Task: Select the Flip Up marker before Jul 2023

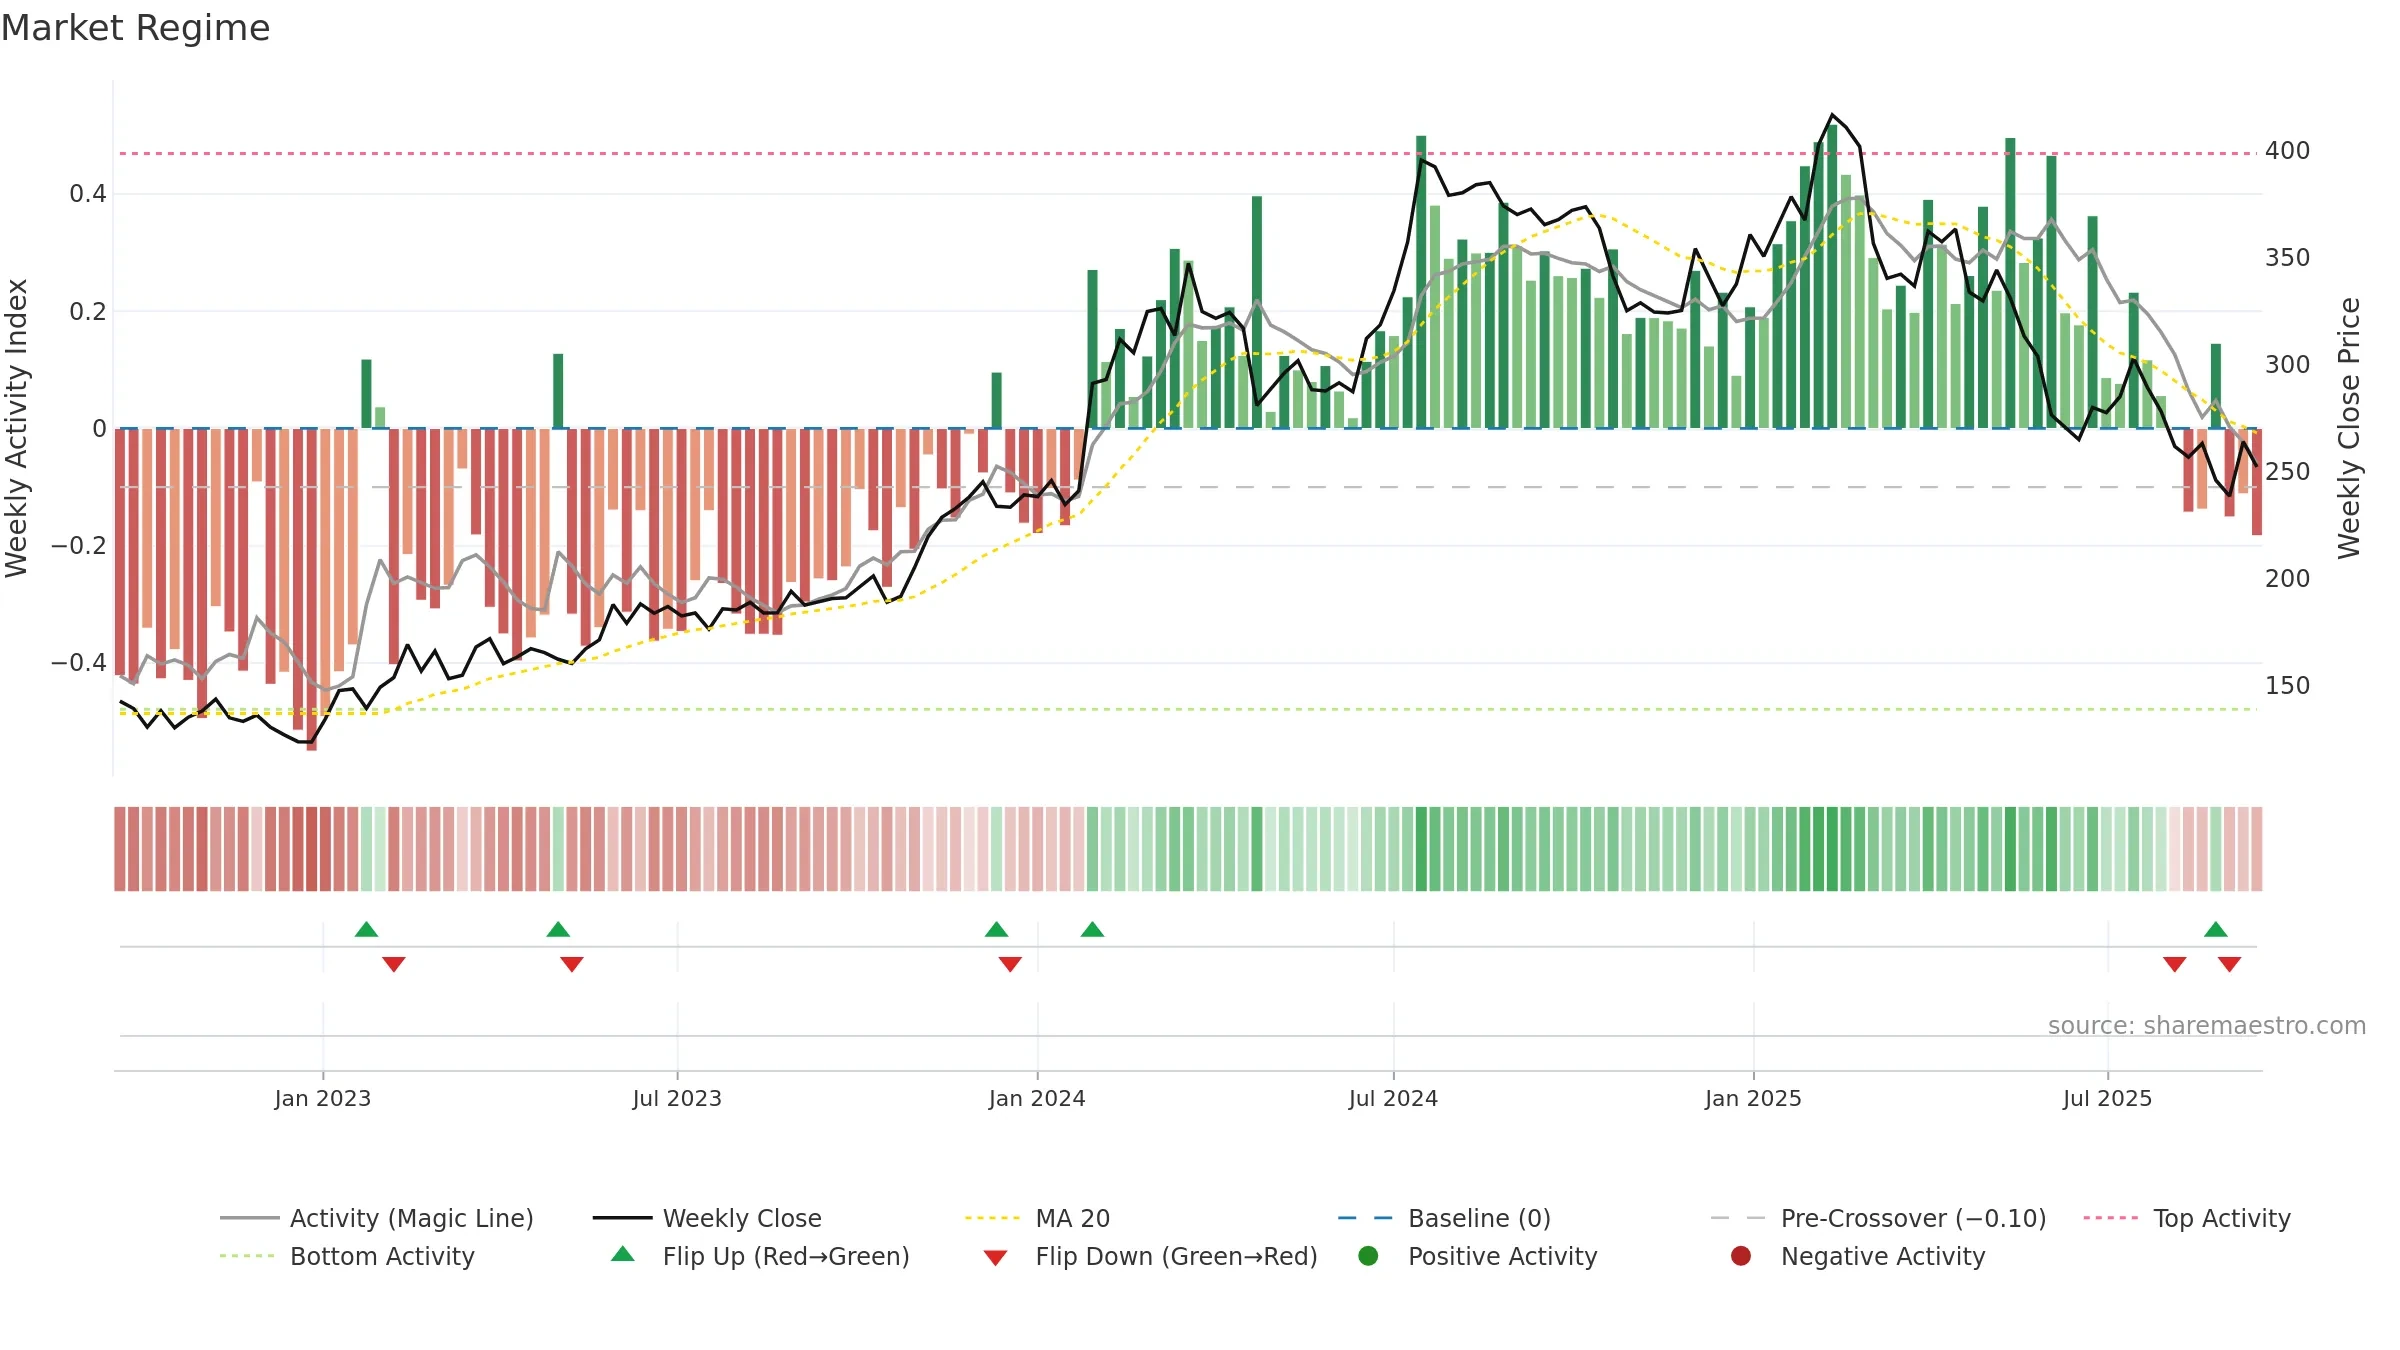Action: click(x=558, y=929)
